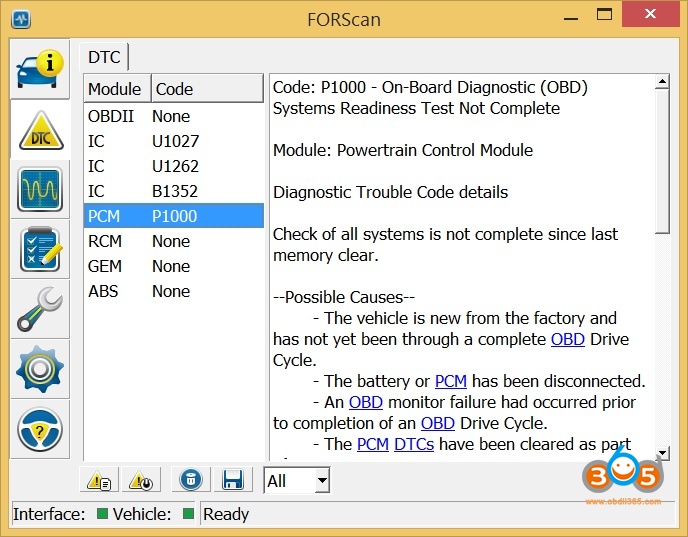Open the Vehicle information section
This screenshot has height=537, width=688.
[40, 69]
